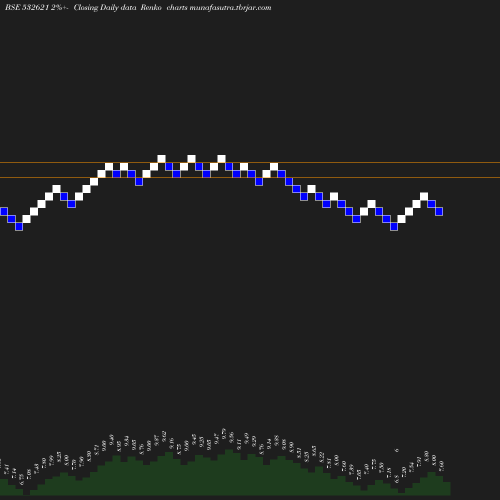Image resolution: width=500 pixels, height=500 pixels.
Task: Click the isolated '6' value label above the bars
Action: (397, 450)
